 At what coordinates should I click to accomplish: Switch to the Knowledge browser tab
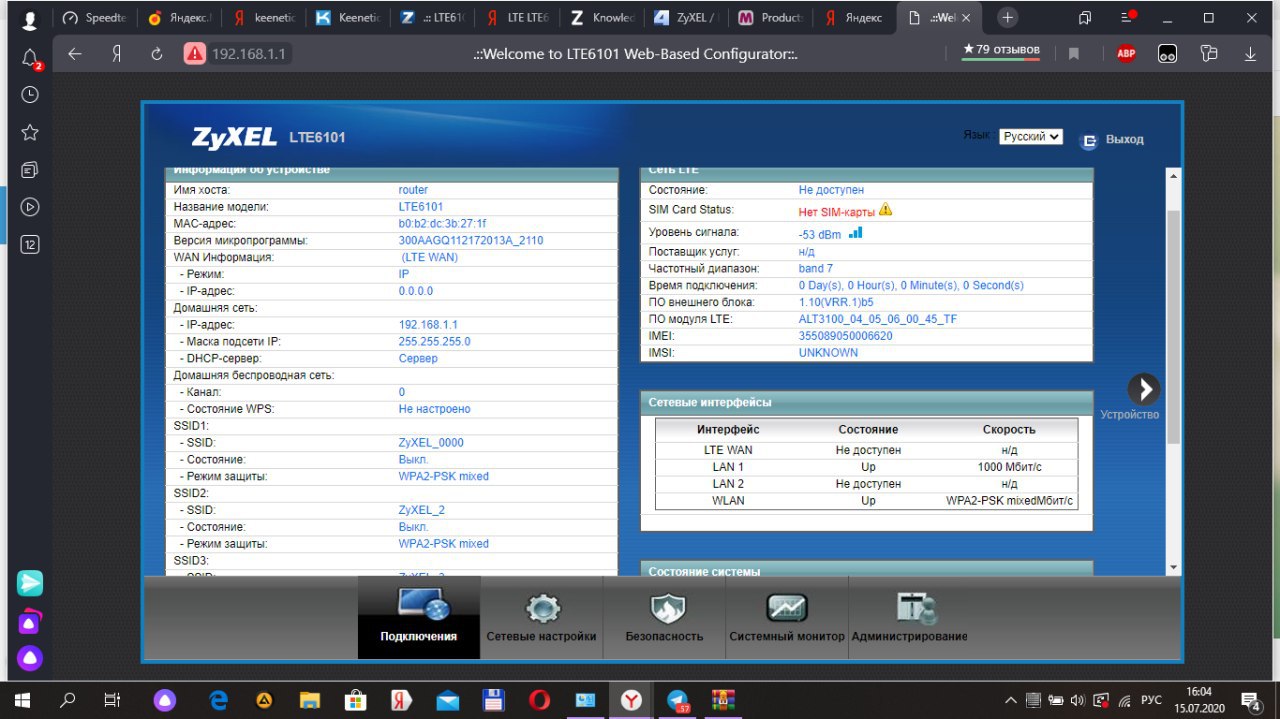coord(601,18)
